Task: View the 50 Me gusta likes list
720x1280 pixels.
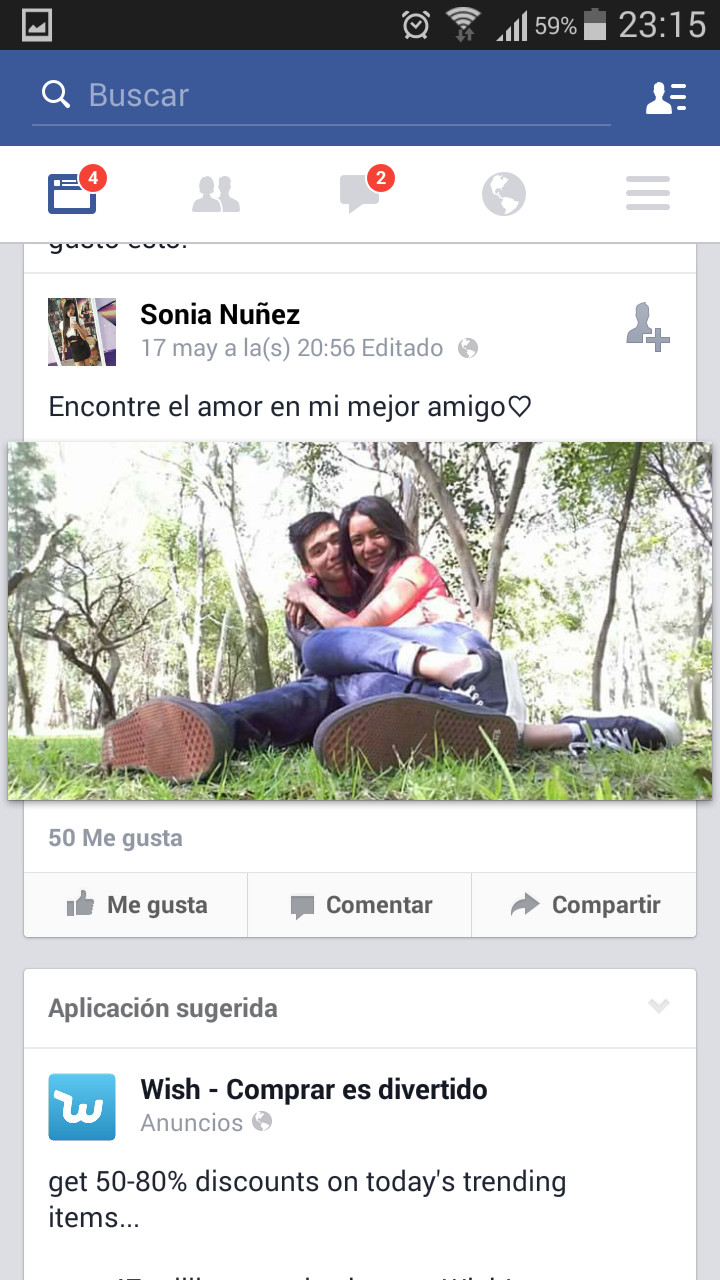Action: [115, 838]
